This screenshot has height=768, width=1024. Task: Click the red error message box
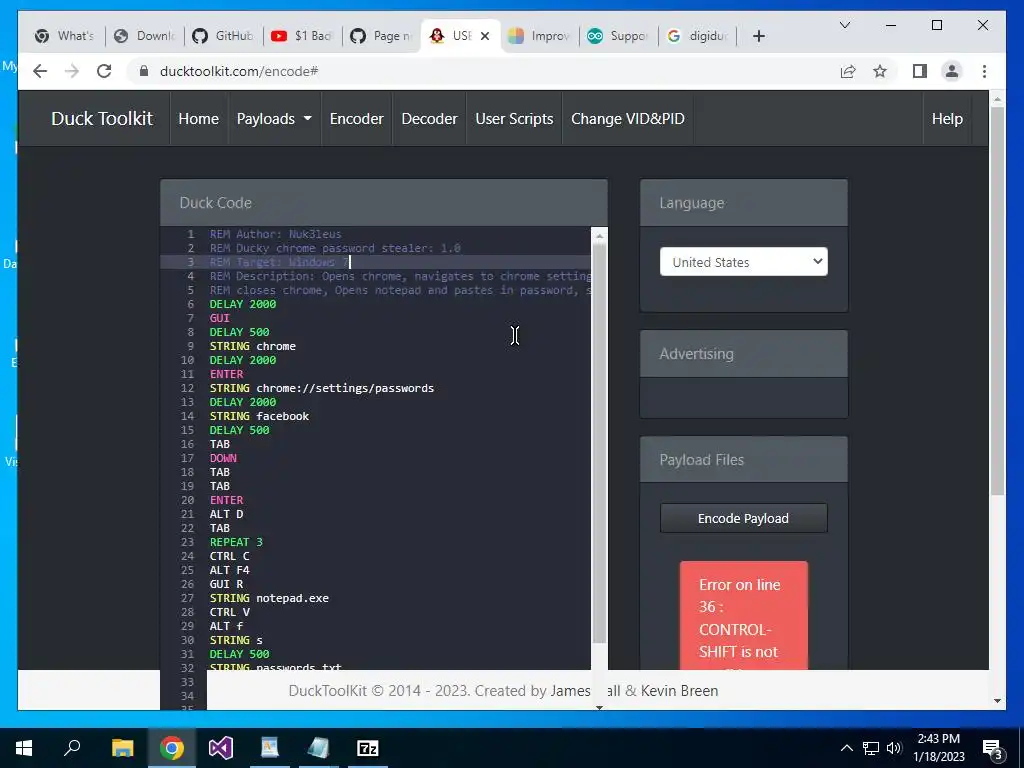743,615
